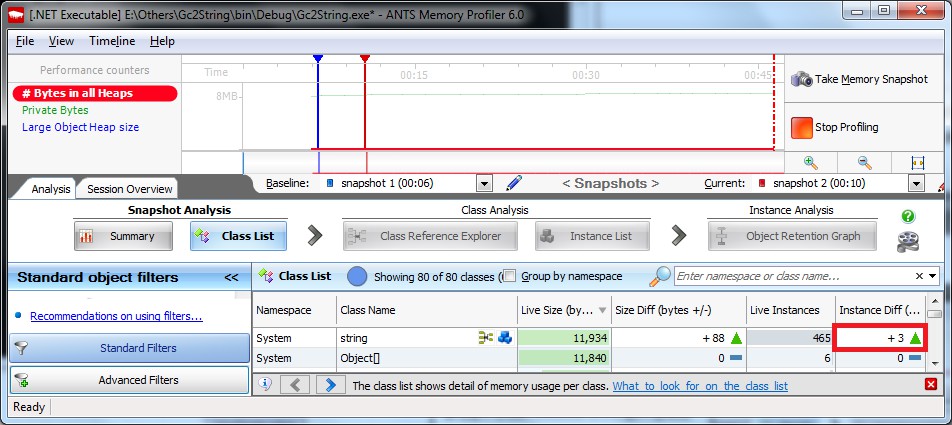Select the string class row
Image resolution: width=952 pixels, height=425 pixels.
[588, 338]
